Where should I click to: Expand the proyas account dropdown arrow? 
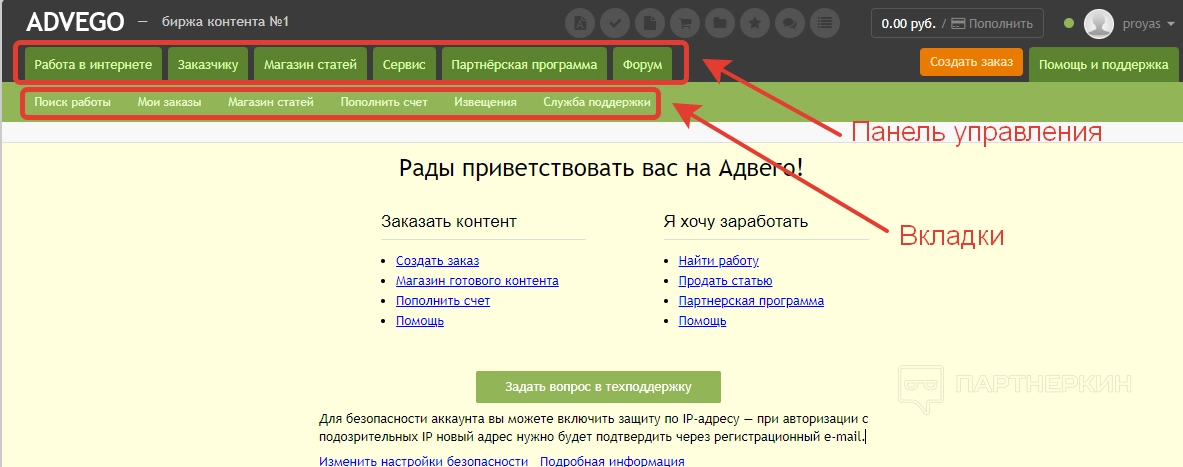1171,24
